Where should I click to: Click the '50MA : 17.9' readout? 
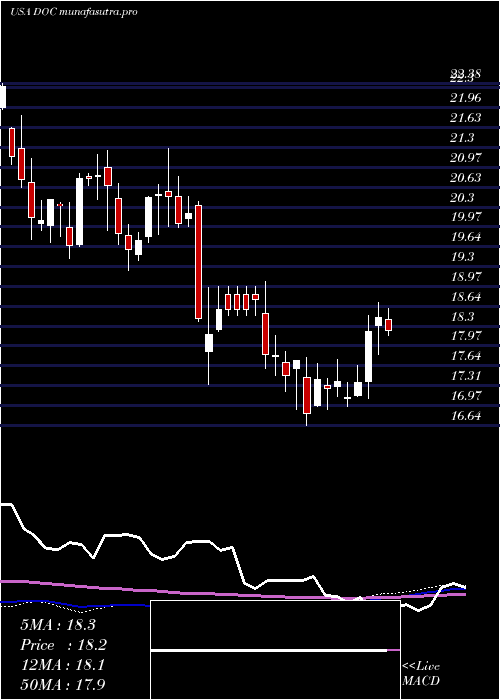(63, 684)
